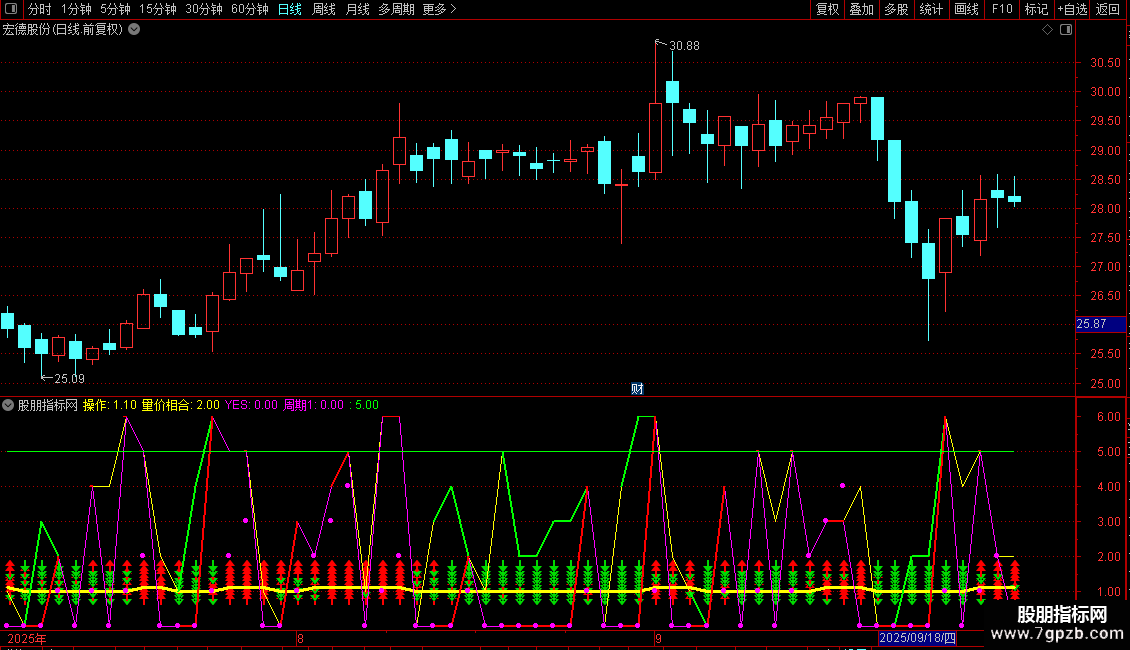This screenshot has width=1130, height=650.
Task: Click the 25.87 price label on axis
Action: point(1100,324)
